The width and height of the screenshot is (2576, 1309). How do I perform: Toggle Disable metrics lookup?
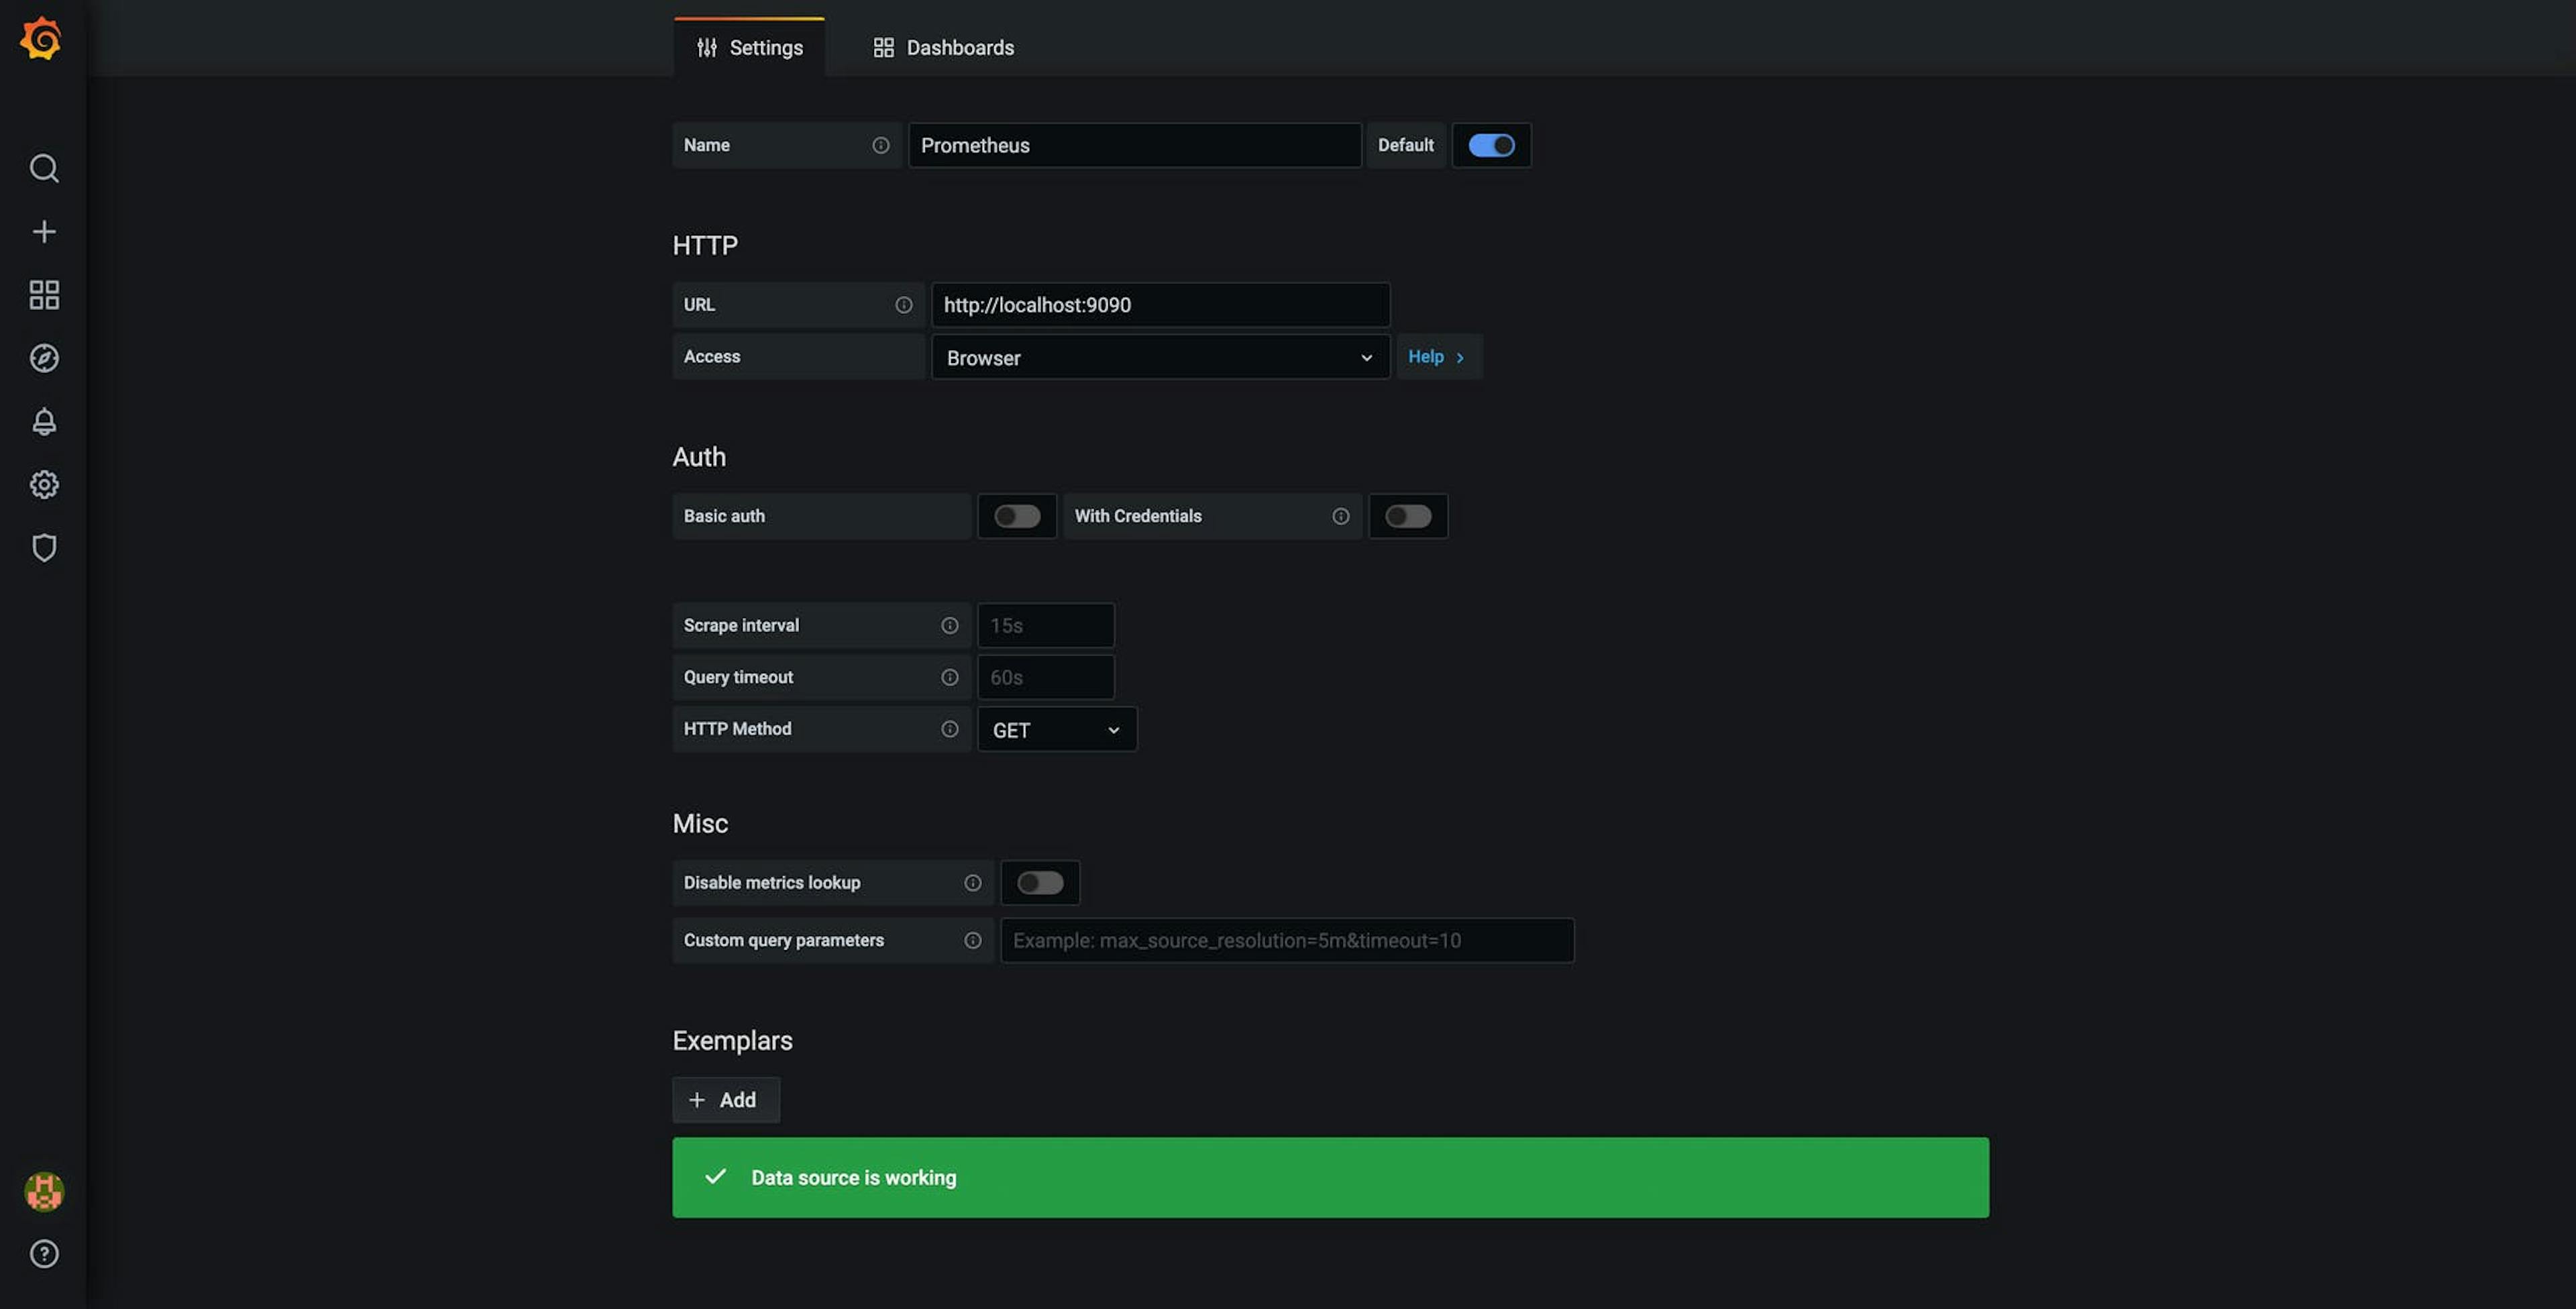[1040, 882]
